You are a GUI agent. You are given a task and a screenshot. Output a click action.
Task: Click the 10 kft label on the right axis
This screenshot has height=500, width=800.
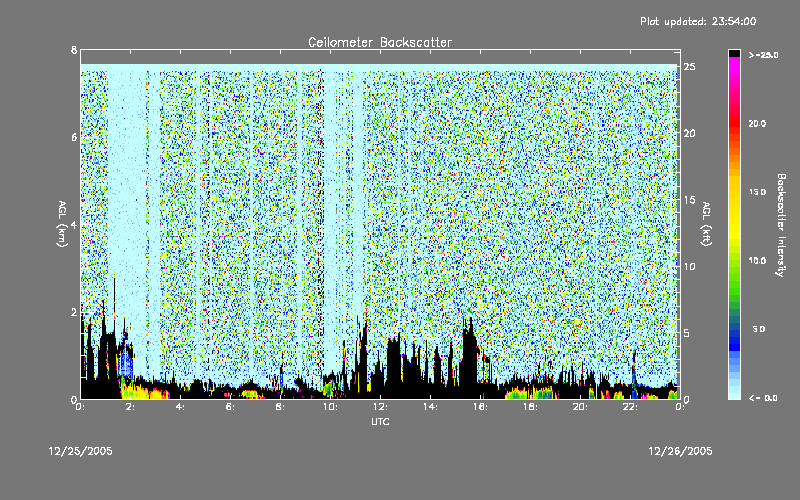(x=689, y=266)
